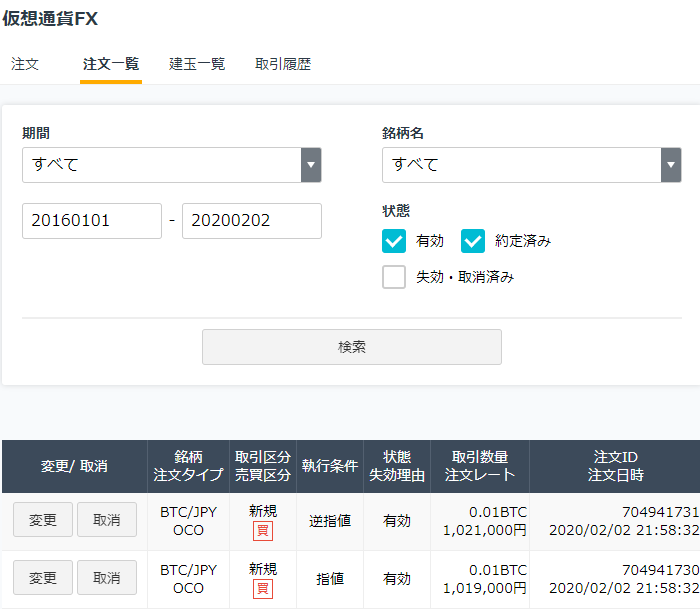The image size is (700, 609).
Task: Click the 取引数量 注文レート column header
Action: tap(480, 466)
